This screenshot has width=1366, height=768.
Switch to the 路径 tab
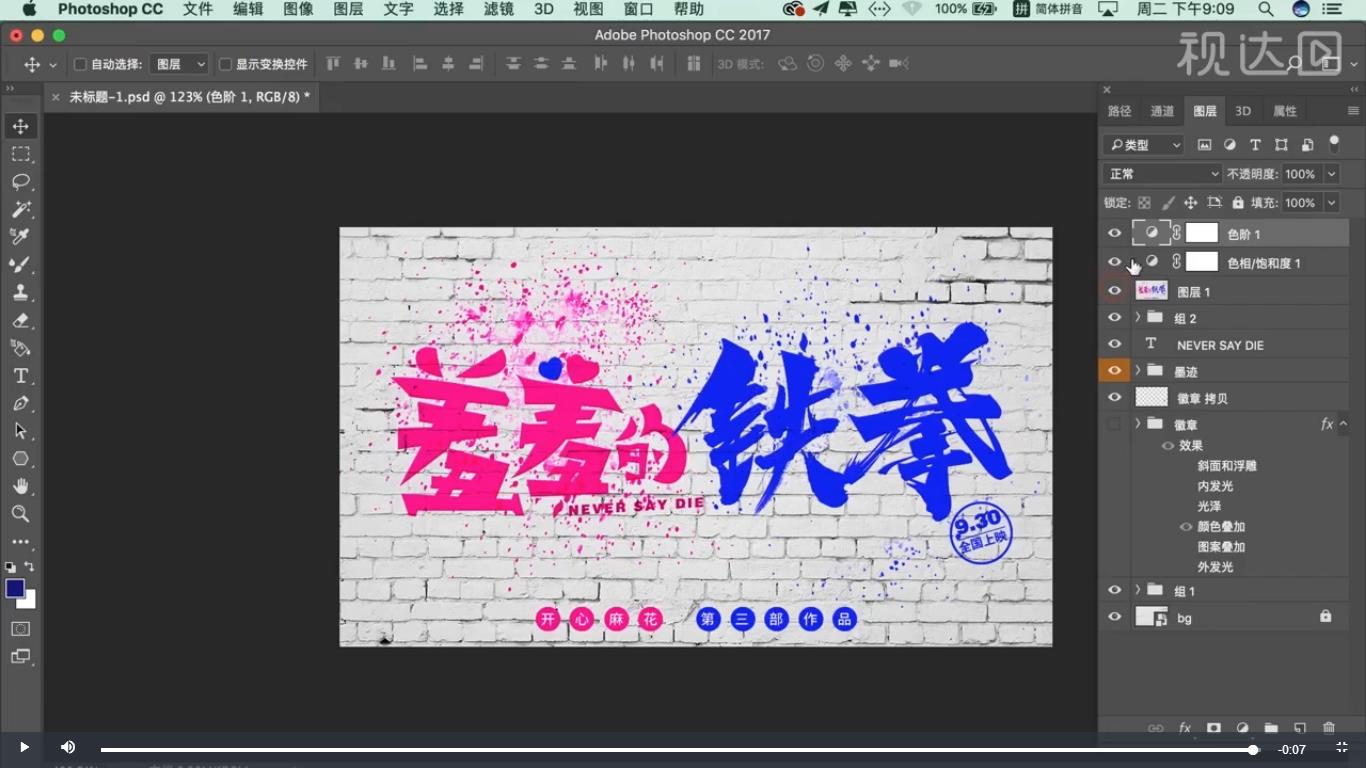pyautogui.click(x=1120, y=111)
